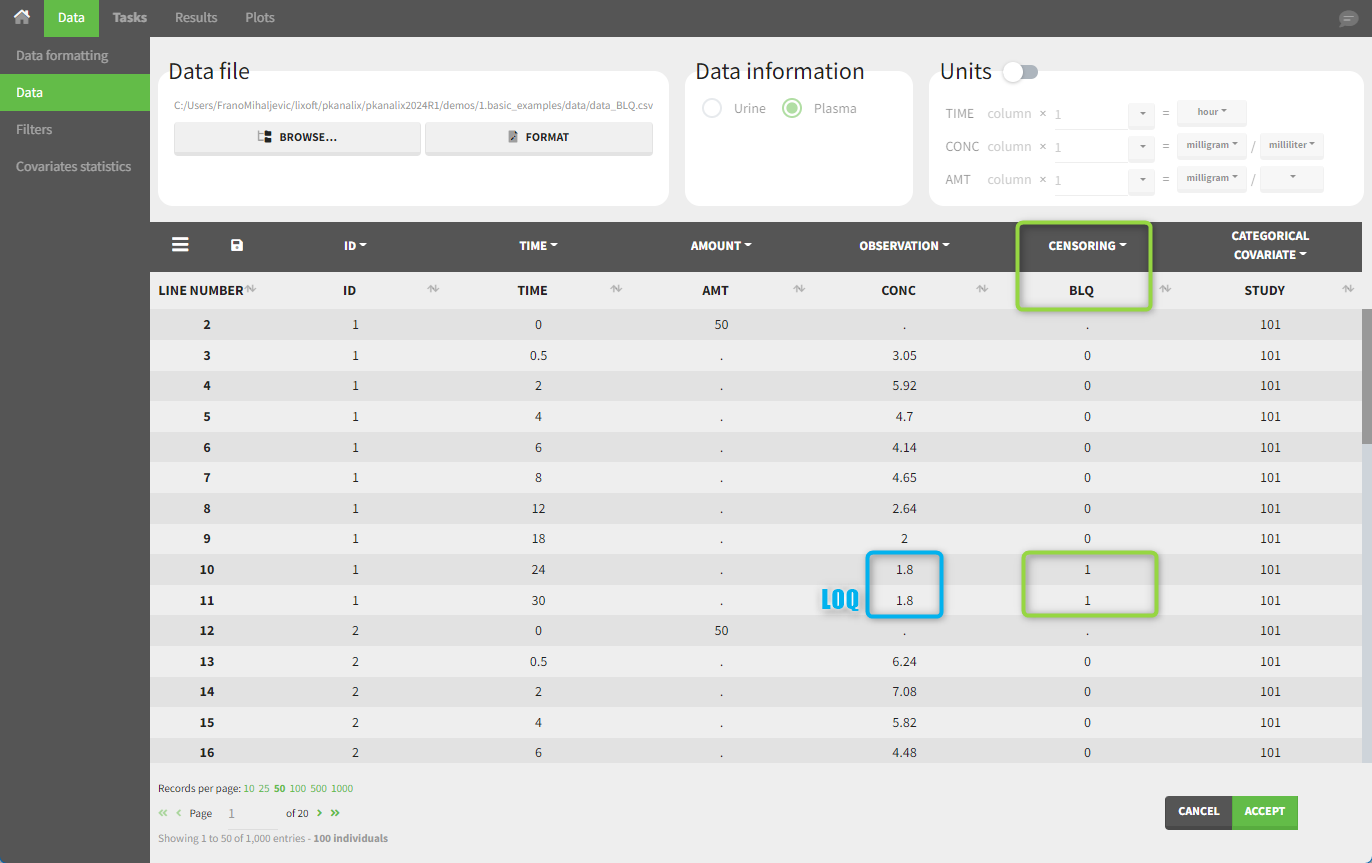Open the Filters sidebar item
The width and height of the screenshot is (1372, 863).
[34, 129]
